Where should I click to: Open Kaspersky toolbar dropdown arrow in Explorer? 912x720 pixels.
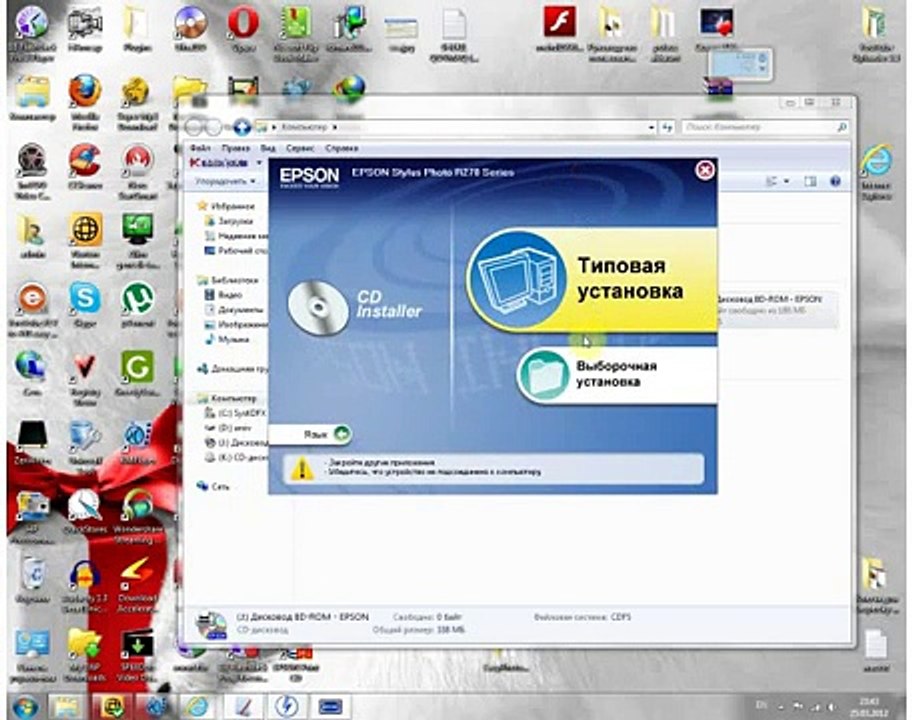[259, 163]
